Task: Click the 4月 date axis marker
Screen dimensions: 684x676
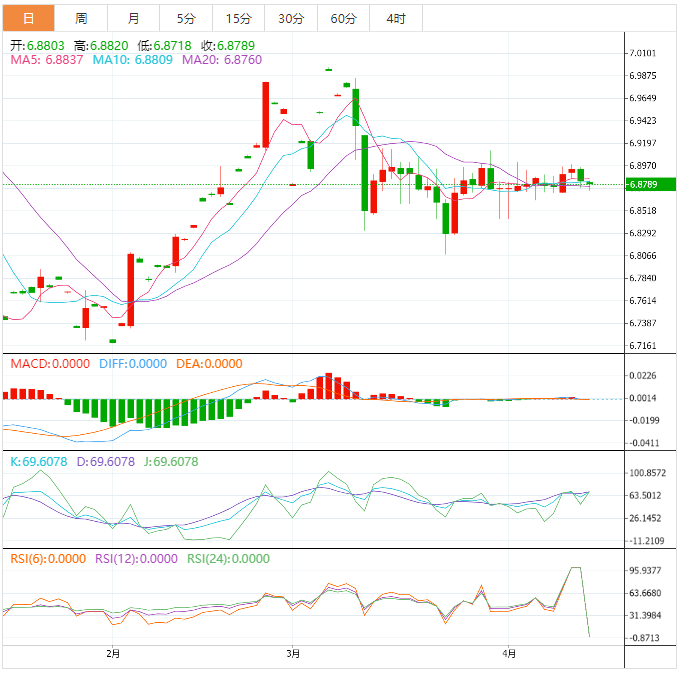Action: coord(509,654)
